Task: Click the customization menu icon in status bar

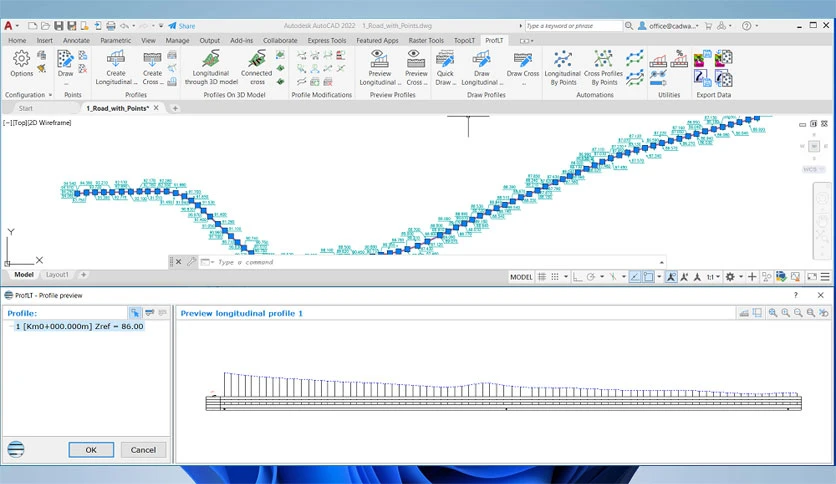Action: click(825, 277)
